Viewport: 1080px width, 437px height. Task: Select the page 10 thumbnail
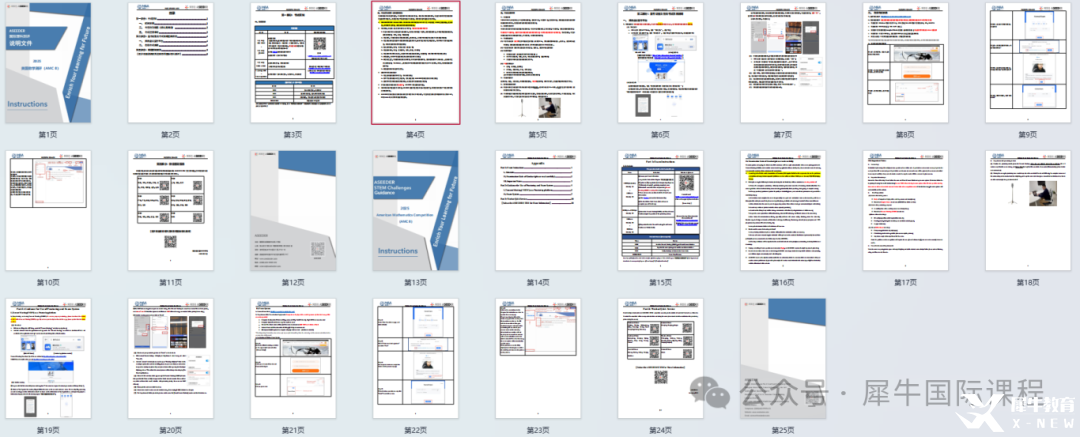pos(48,209)
